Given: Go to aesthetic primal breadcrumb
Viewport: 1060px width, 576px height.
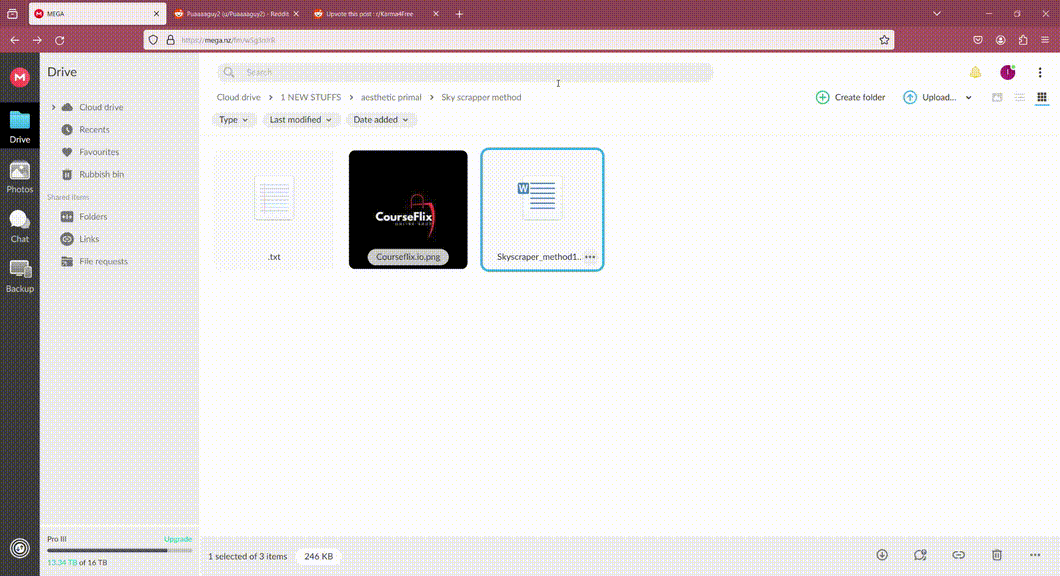Looking at the screenshot, I should tap(391, 97).
